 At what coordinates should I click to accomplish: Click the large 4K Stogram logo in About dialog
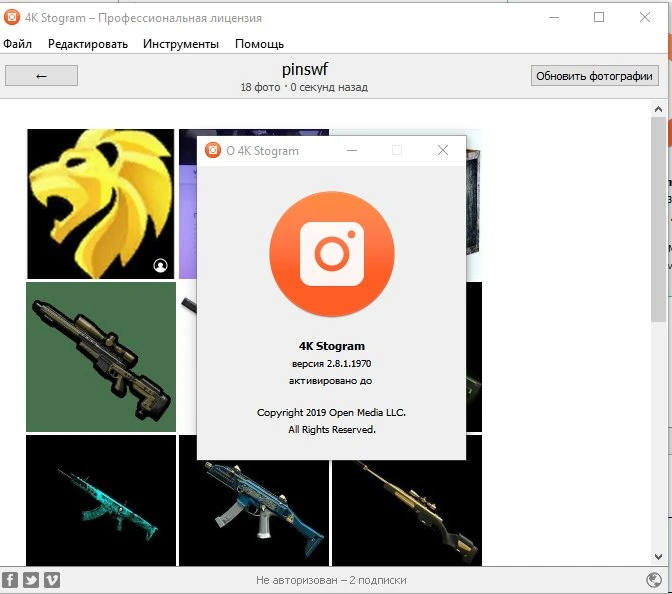point(332,254)
